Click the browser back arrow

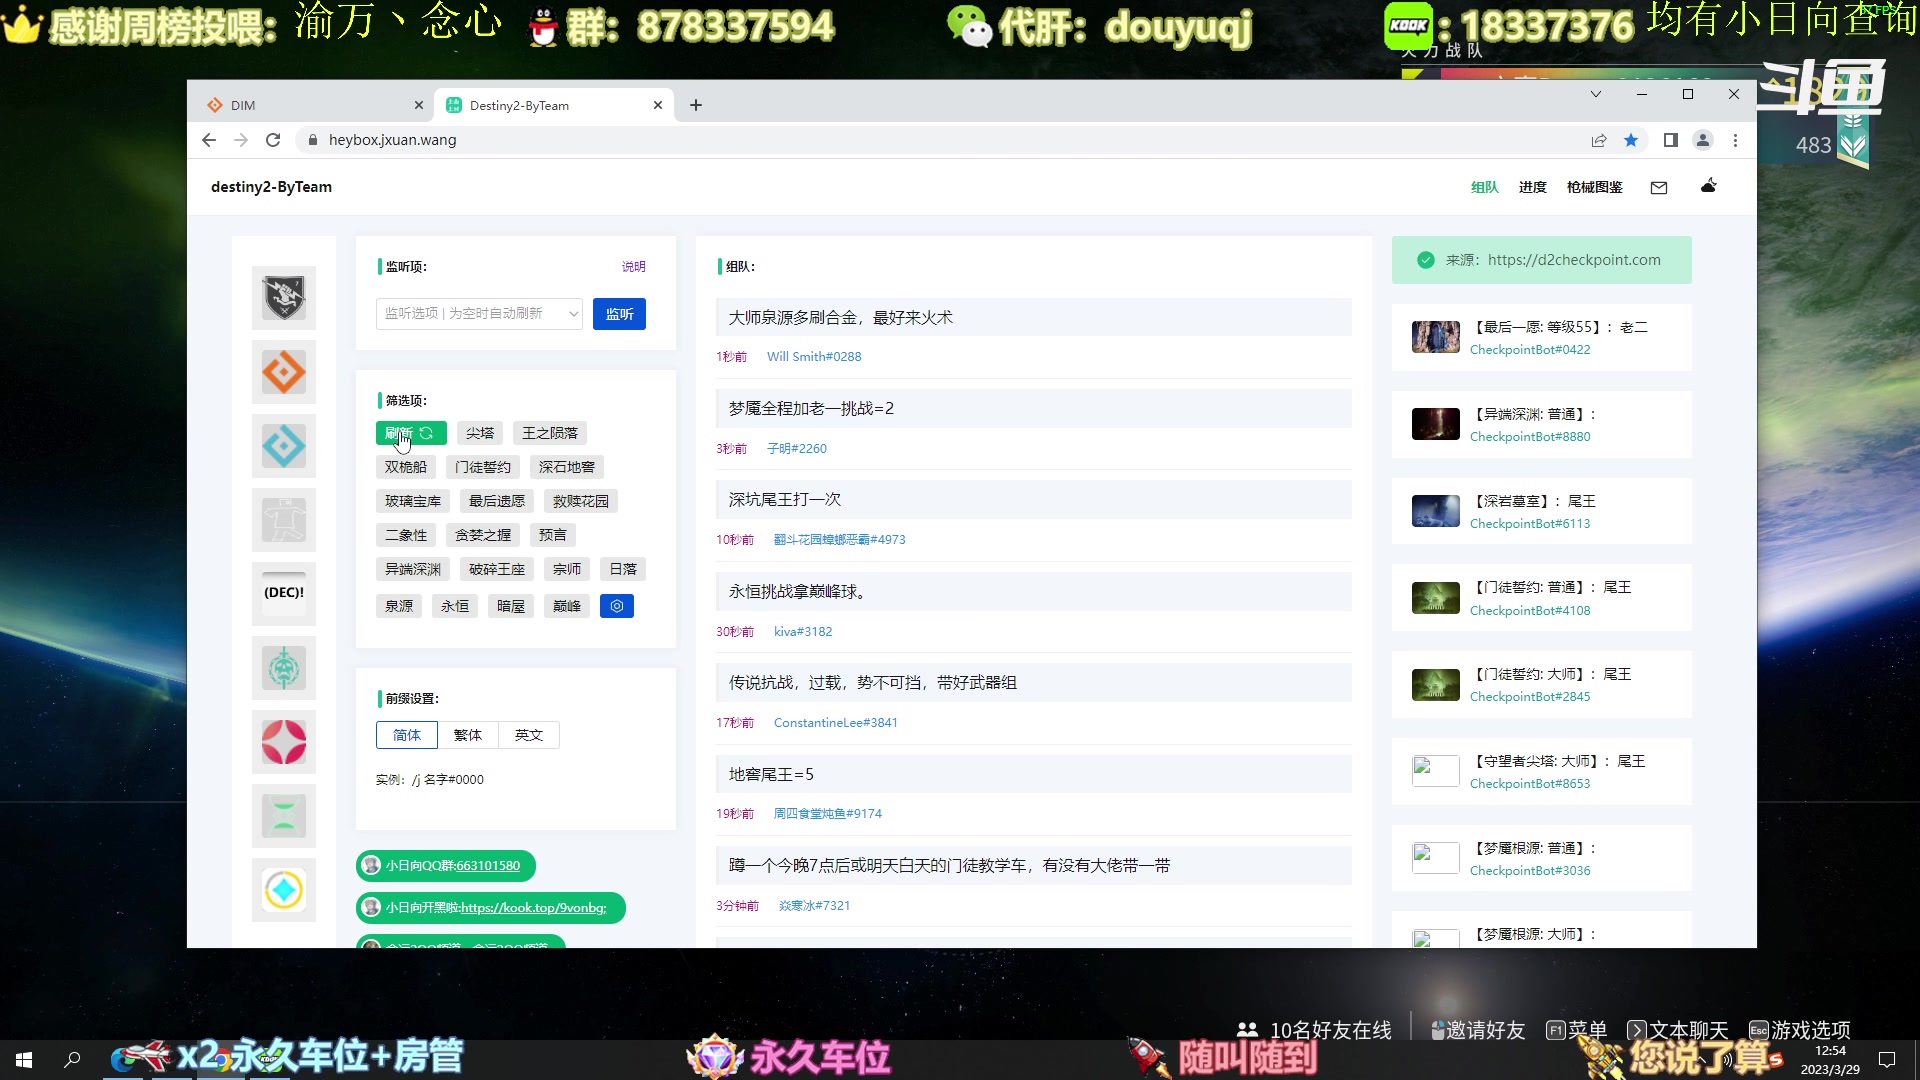point(209,140)
